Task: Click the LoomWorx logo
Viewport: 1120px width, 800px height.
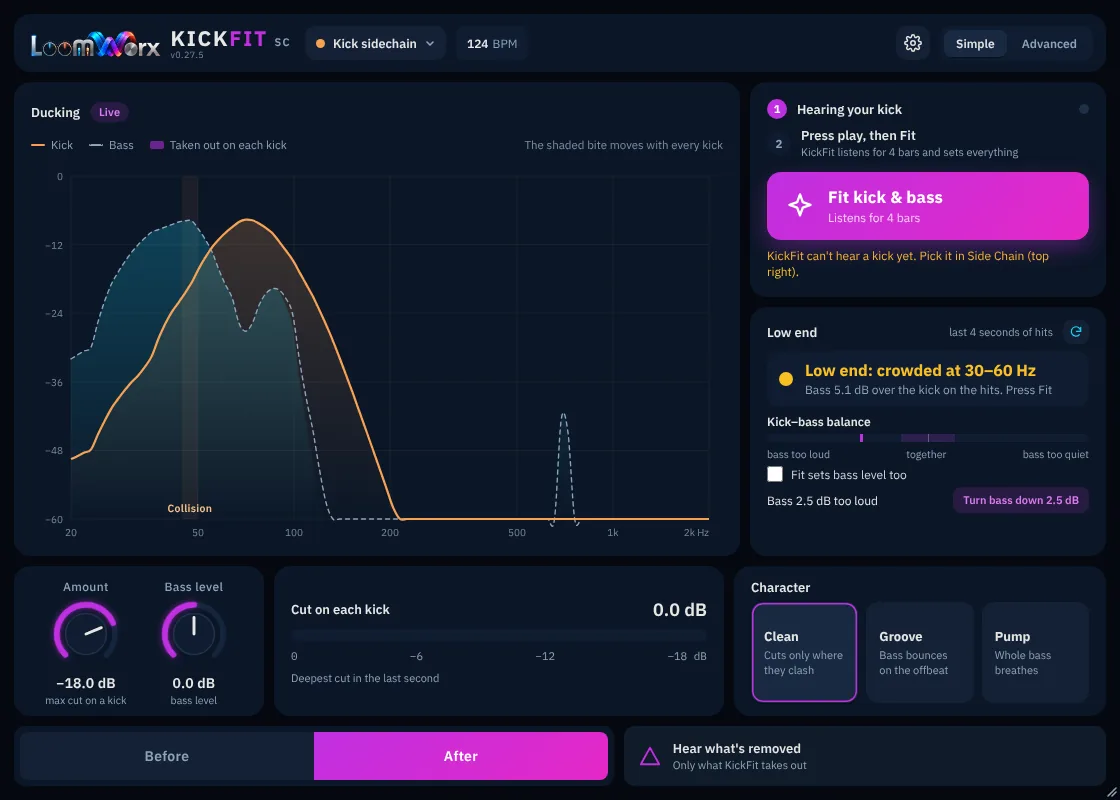Action: click(x=95, y=44)
